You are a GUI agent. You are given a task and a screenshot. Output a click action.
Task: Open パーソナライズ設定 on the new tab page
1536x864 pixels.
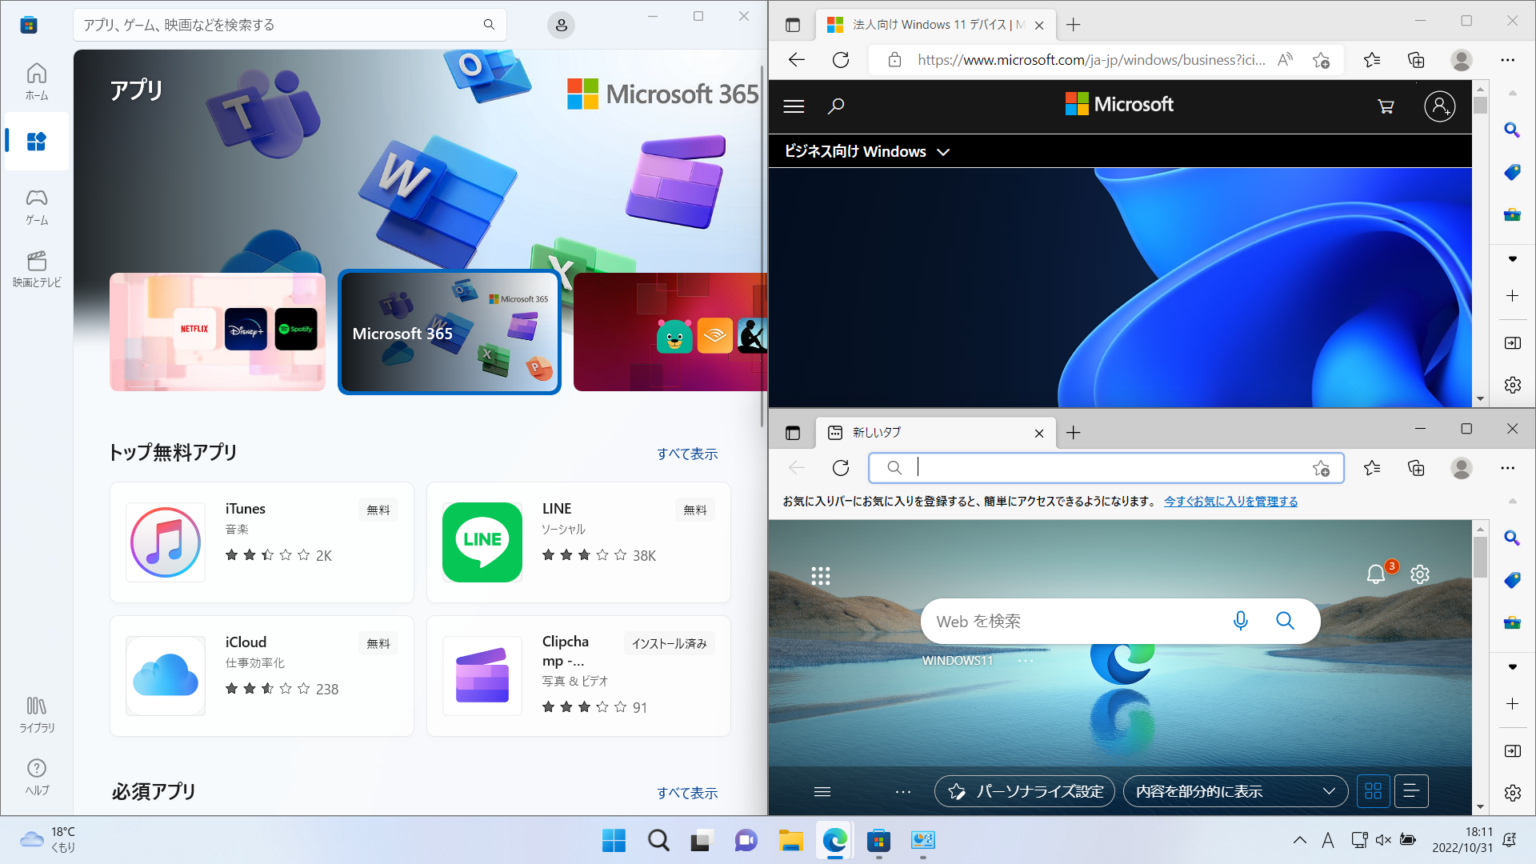[x=1024, y=790]
